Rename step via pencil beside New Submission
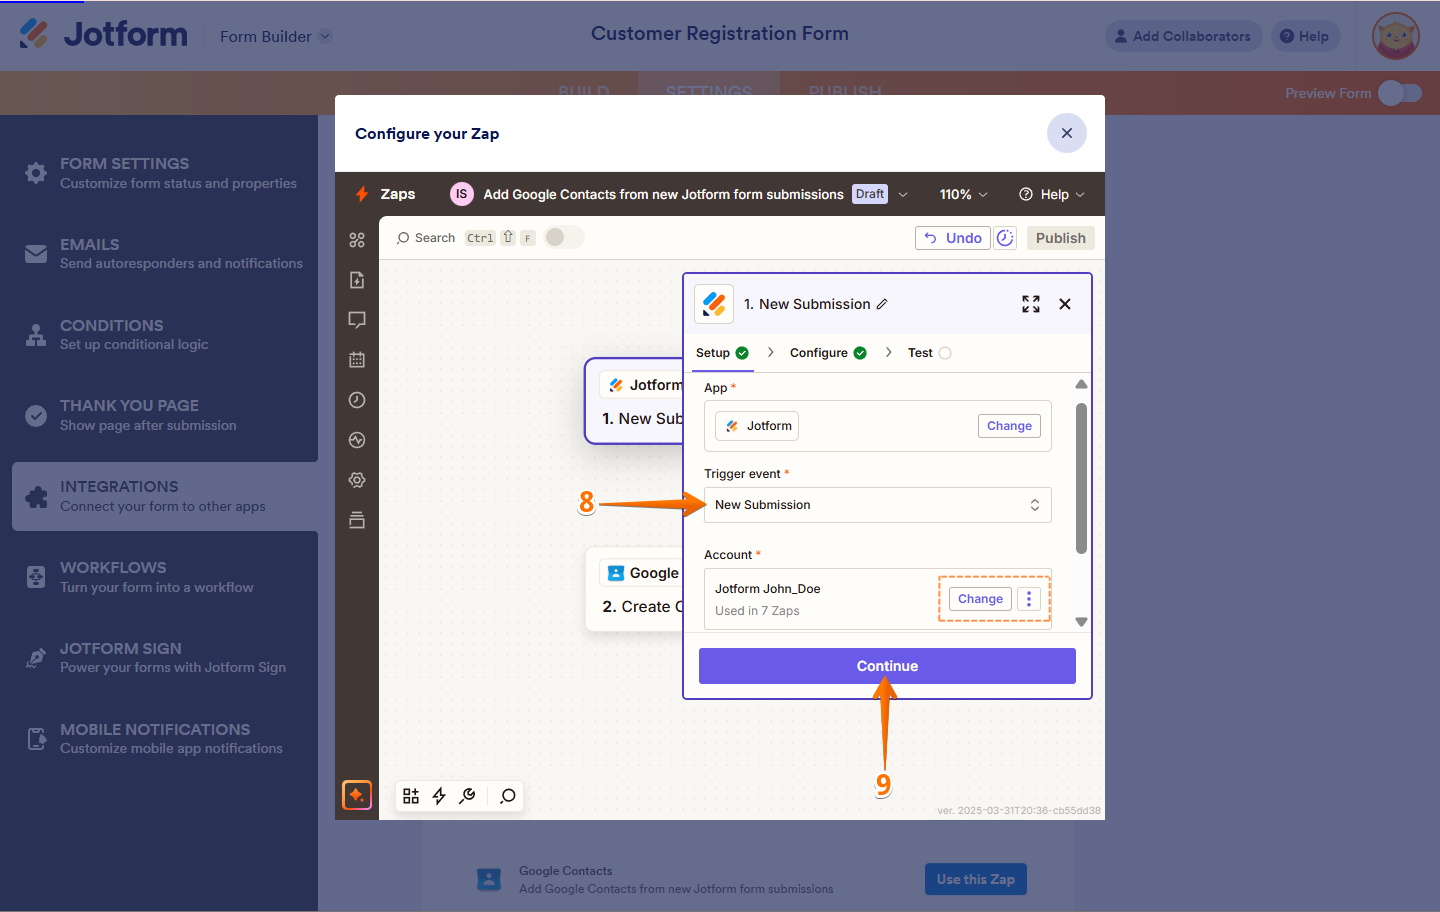Image resolution: width=1440 pixels, height=912 pixels. [882, 304]
